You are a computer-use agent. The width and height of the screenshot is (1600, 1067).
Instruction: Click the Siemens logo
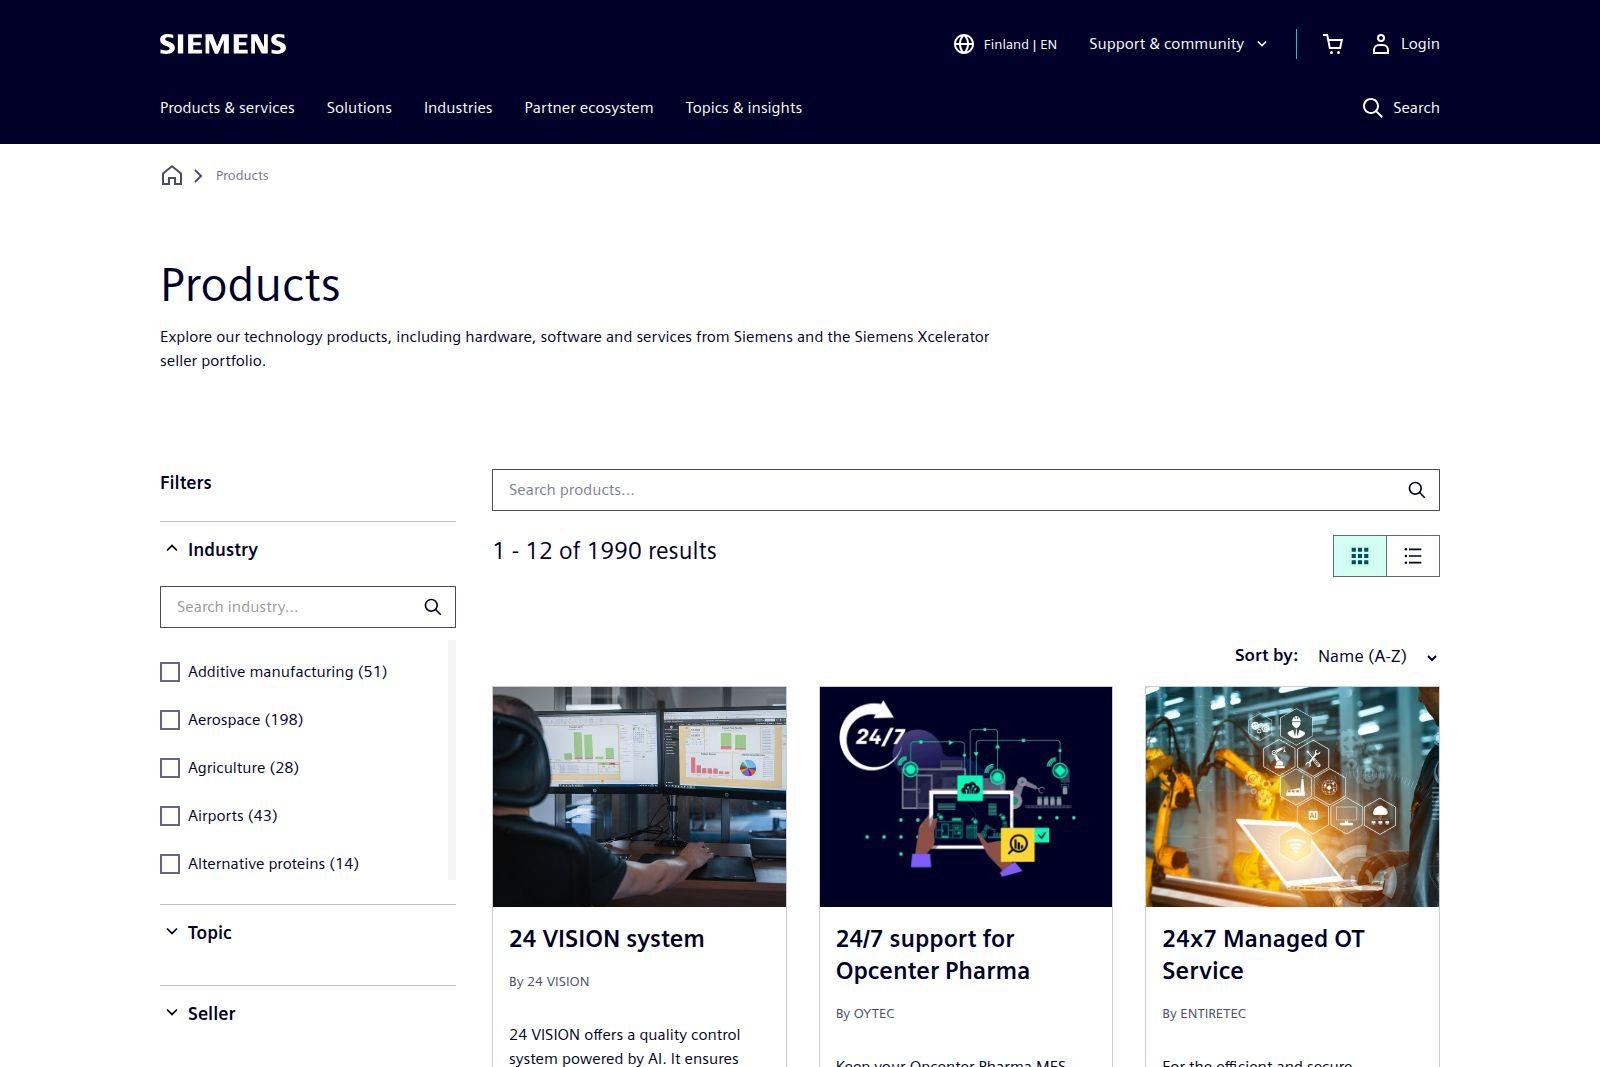click(x=223, y=44)
